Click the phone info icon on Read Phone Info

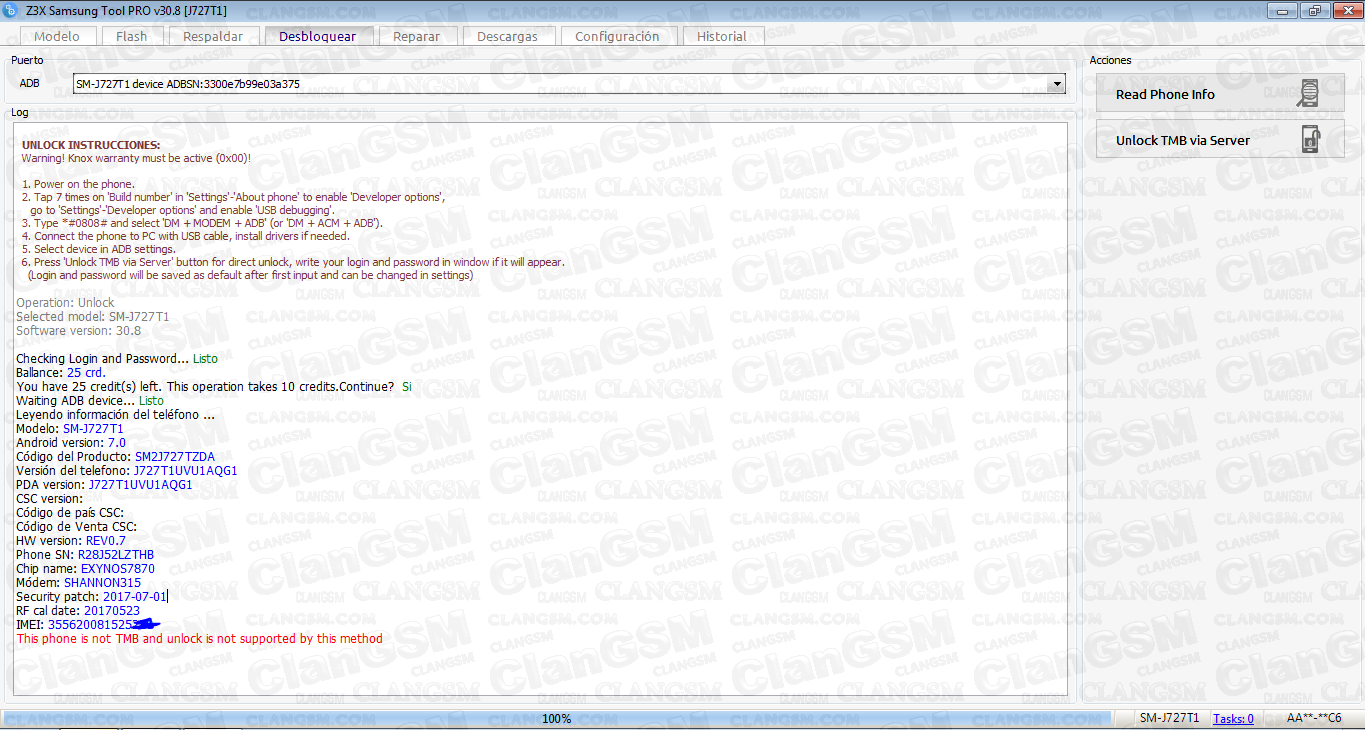(1308, 94)
